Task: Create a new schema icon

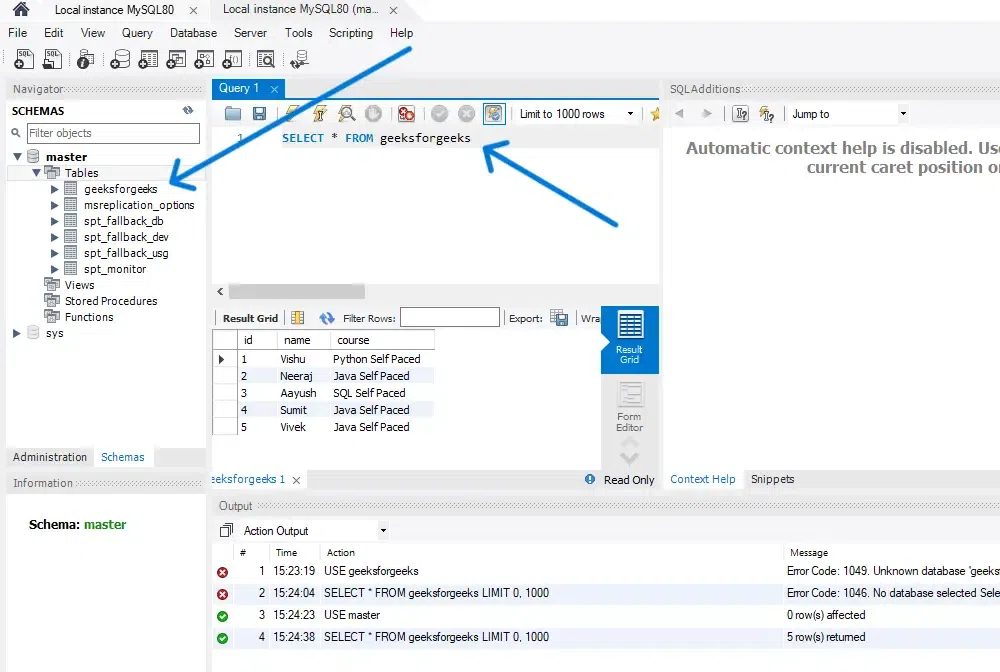Action: [x=120, y=59]
